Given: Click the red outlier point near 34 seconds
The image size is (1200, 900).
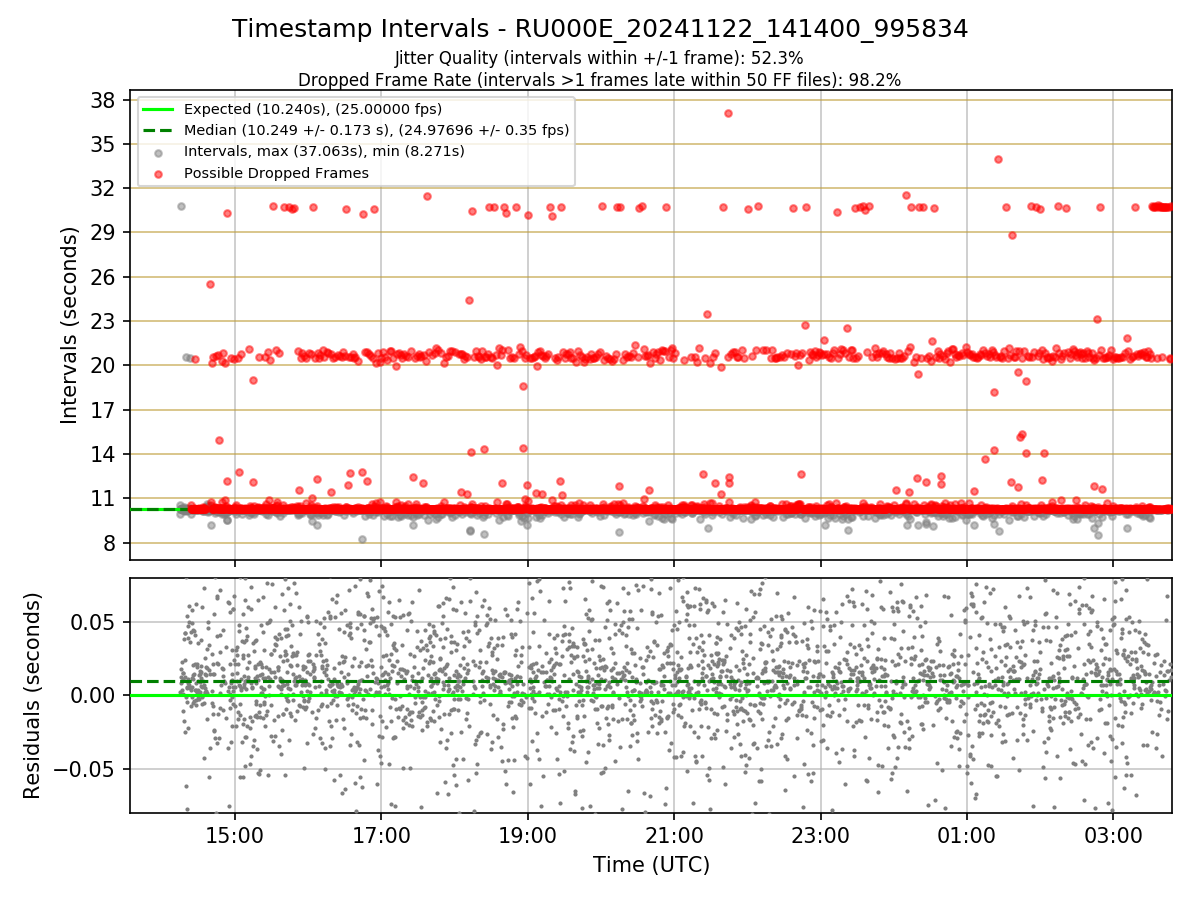Looking at the screenshot, I should coord(998,159).
